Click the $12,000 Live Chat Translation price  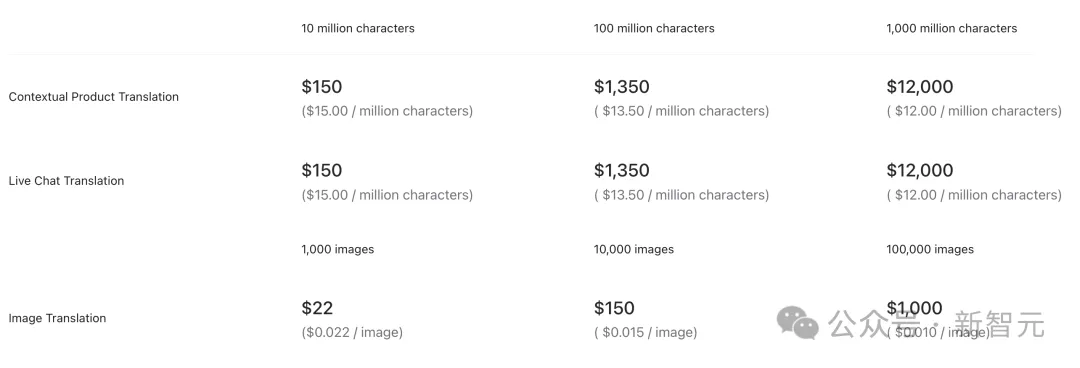click(920, 170)
